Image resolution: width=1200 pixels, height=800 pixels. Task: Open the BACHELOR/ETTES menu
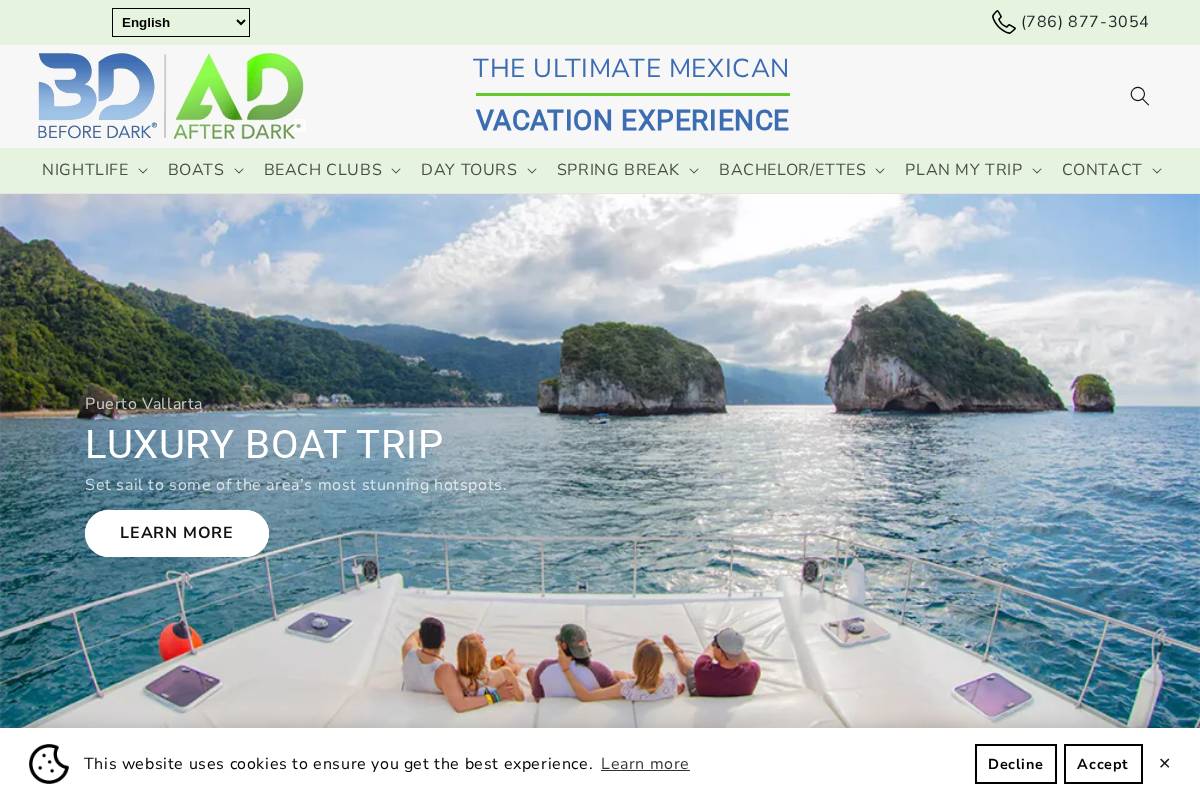pos(802,170)
